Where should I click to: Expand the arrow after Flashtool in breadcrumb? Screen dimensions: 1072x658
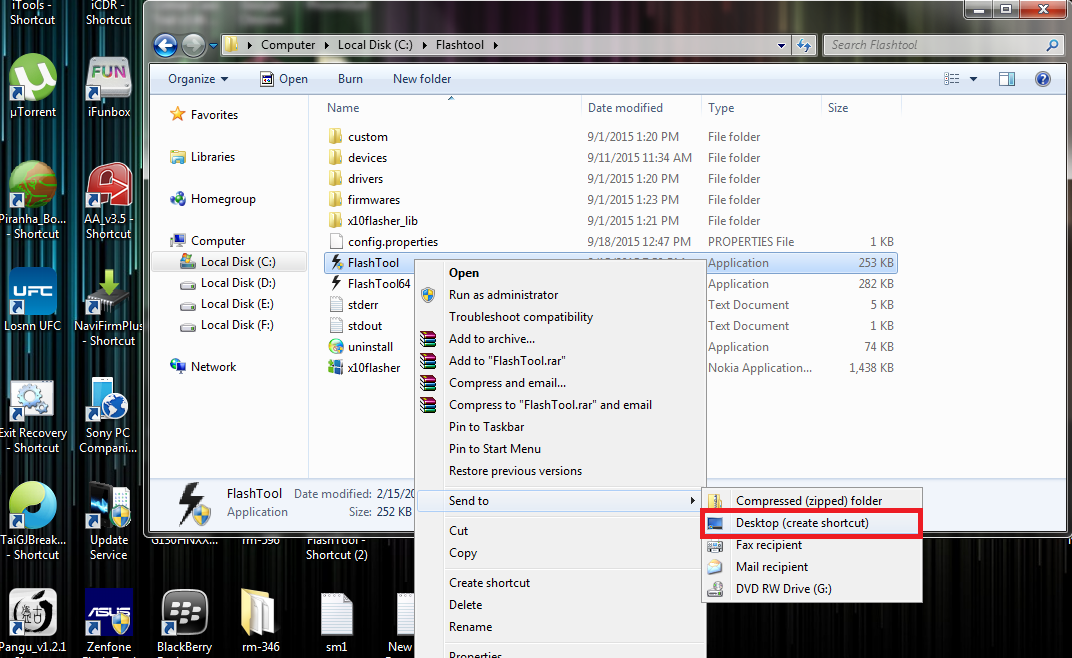coord(495,45)
